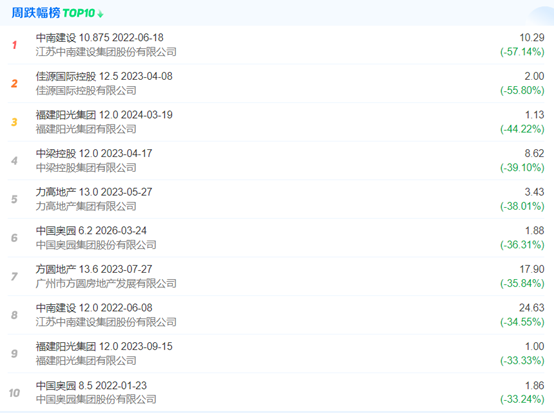Click the rank 1 red number badge
Image resolution: width=554 pixels, height=413 pixels.
pos(14,45)
